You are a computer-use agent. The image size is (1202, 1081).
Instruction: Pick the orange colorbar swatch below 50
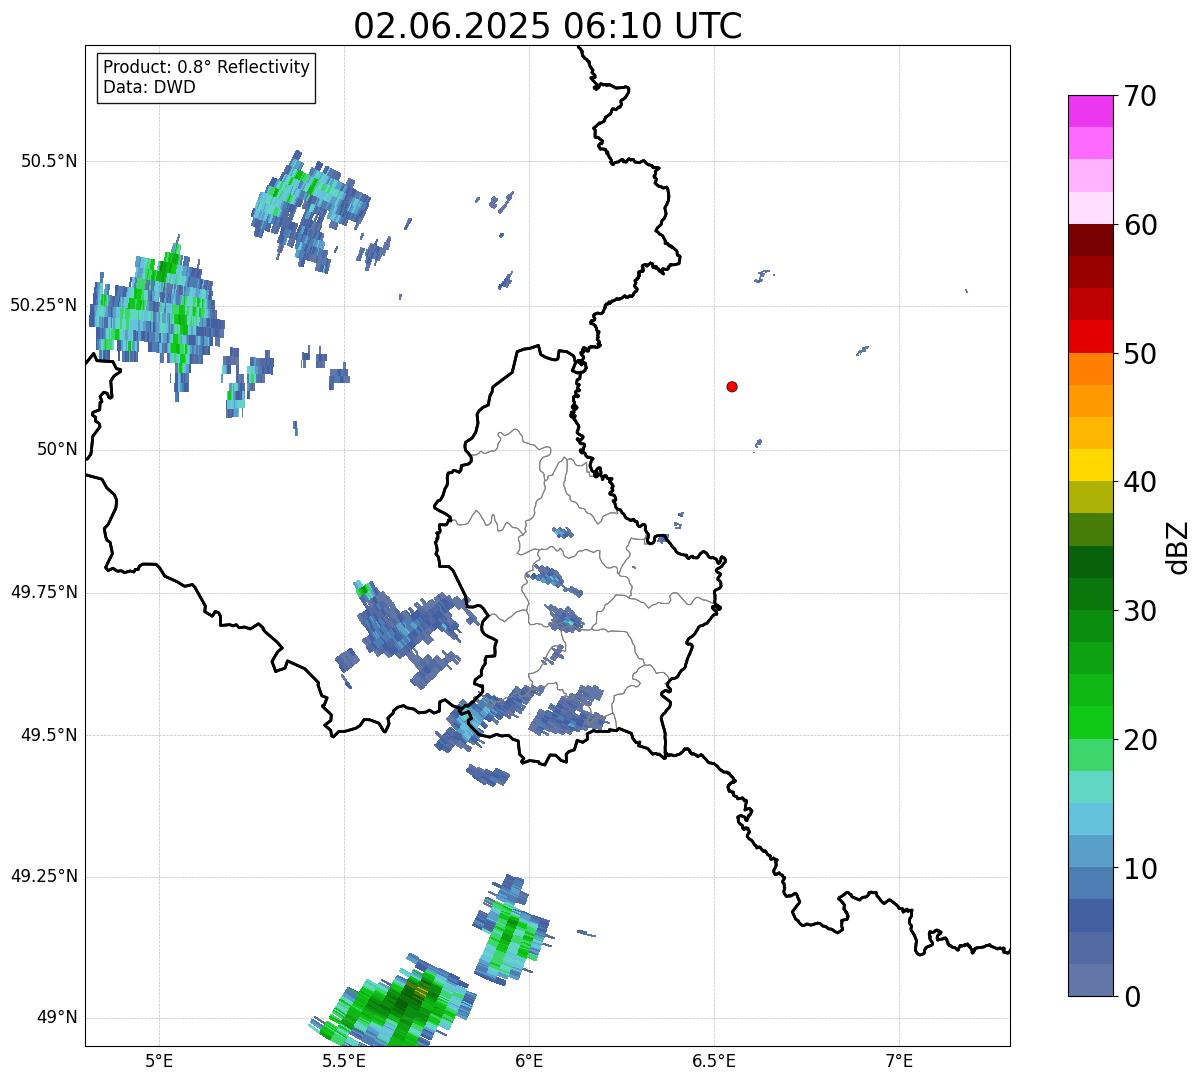click(x=1090, y=368)
